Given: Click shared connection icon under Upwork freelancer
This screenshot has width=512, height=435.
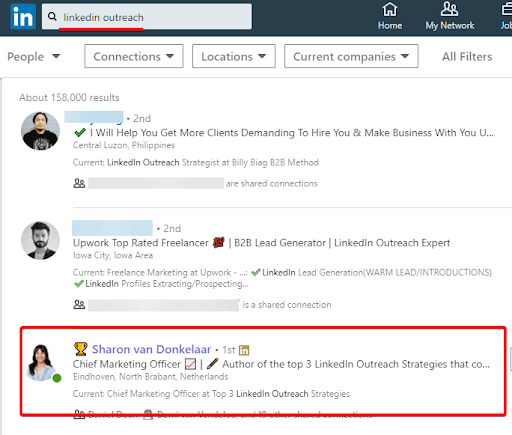Looking at the screenshot, I should click(79, 305).
